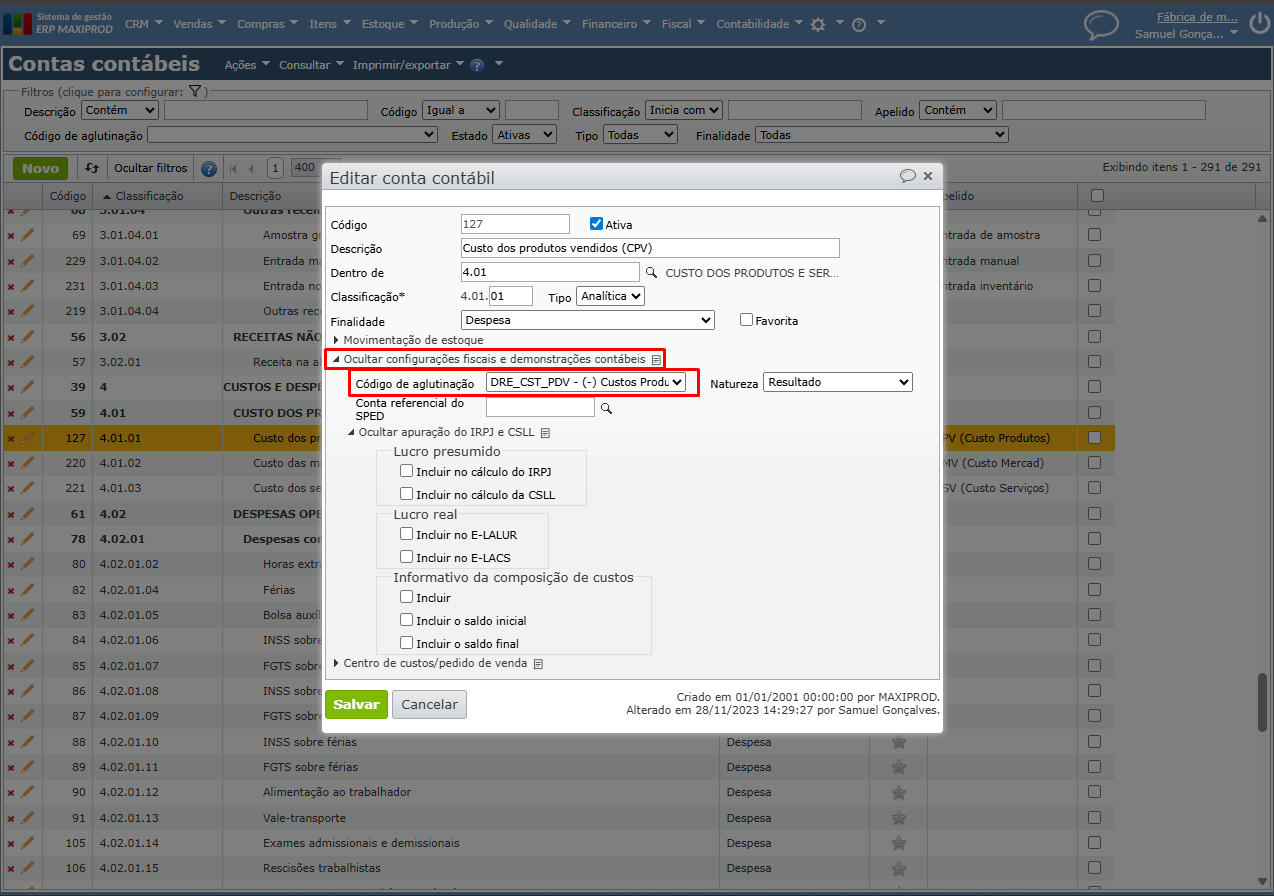Click the filter funnel icon
This screenshot has width=1274, height=896.
196,91
